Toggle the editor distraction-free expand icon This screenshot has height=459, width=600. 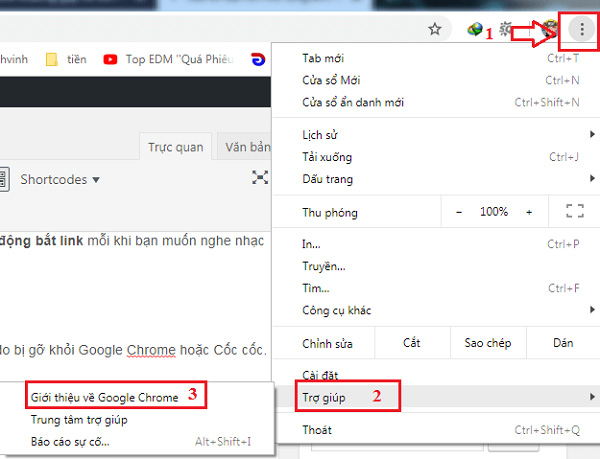point(260,177)
